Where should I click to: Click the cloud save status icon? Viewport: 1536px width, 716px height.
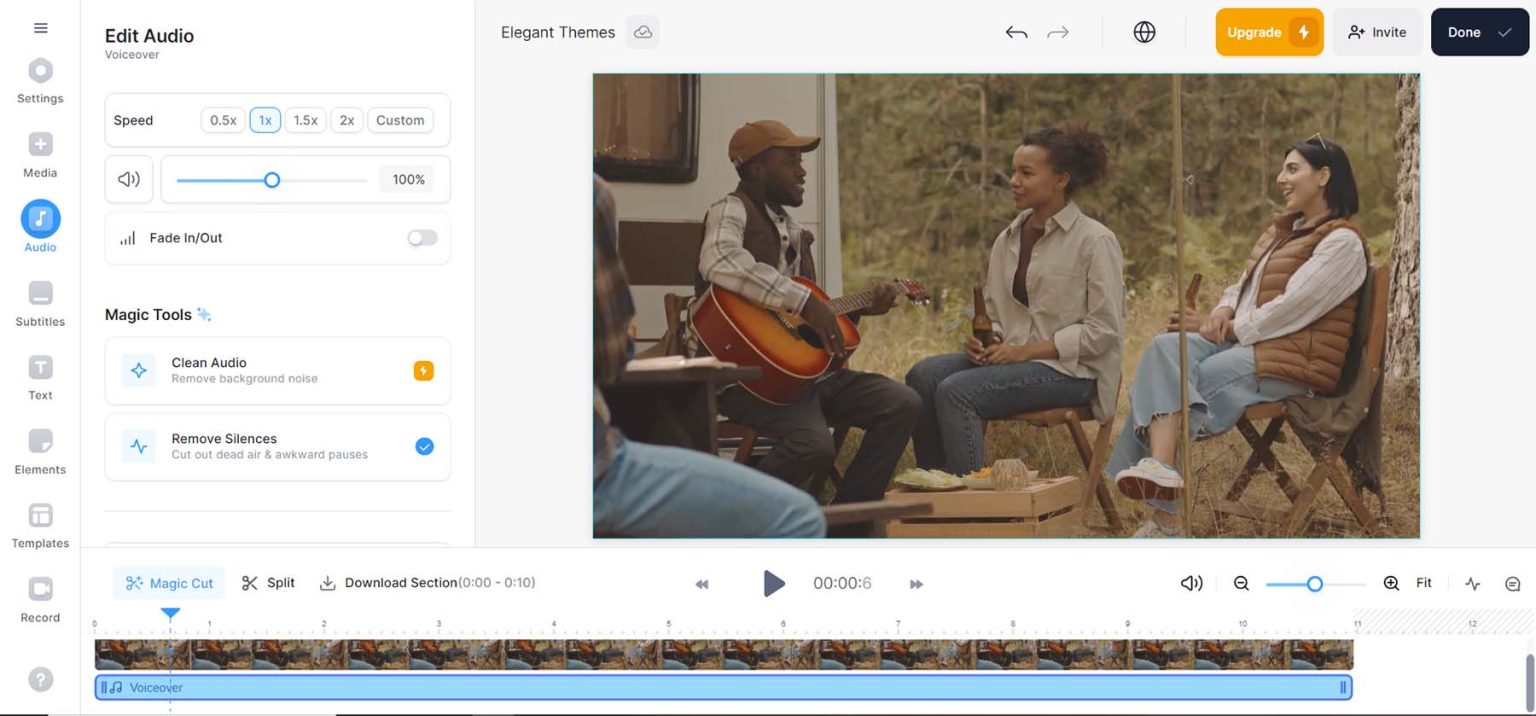pos(643,32)
